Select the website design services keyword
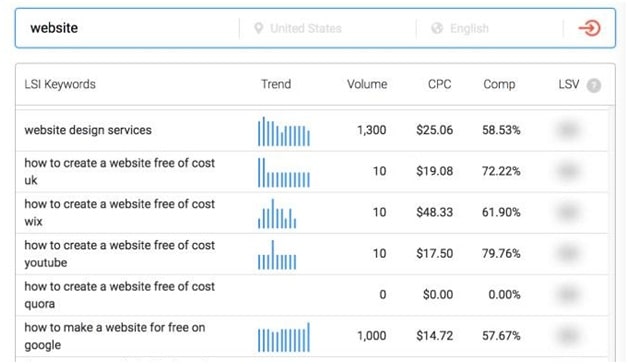 [x=88, y=130]
